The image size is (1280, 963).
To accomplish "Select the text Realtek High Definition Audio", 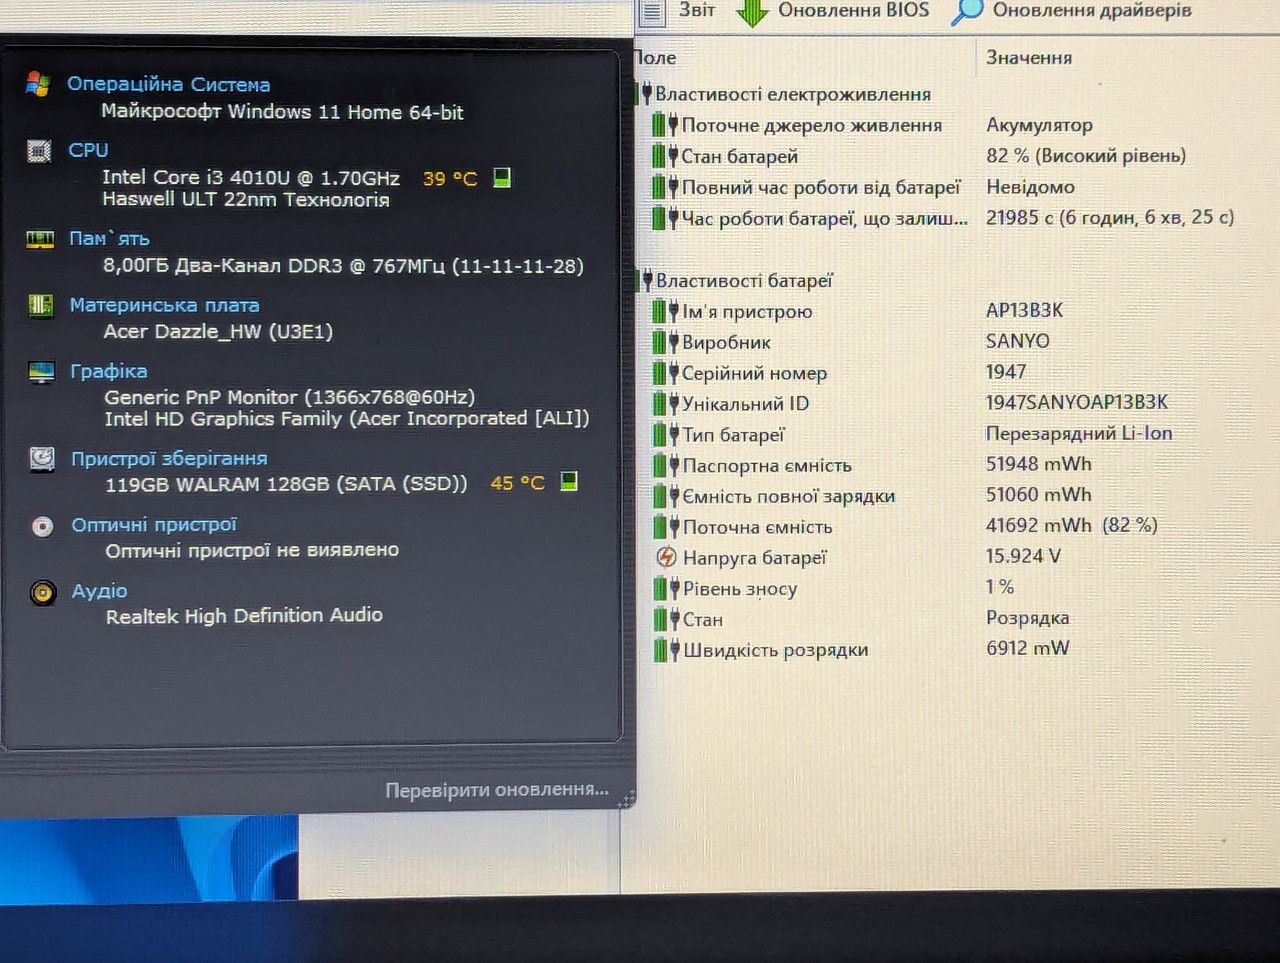I will (245, 616).
